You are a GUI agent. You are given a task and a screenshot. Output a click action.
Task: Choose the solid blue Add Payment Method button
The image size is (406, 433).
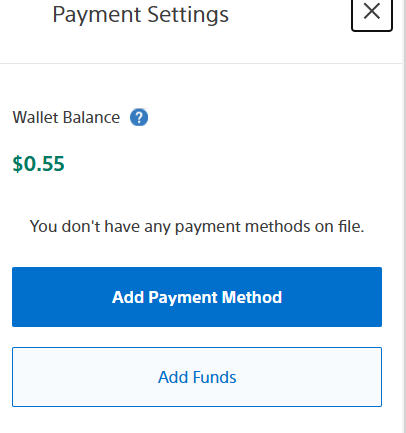197,297
